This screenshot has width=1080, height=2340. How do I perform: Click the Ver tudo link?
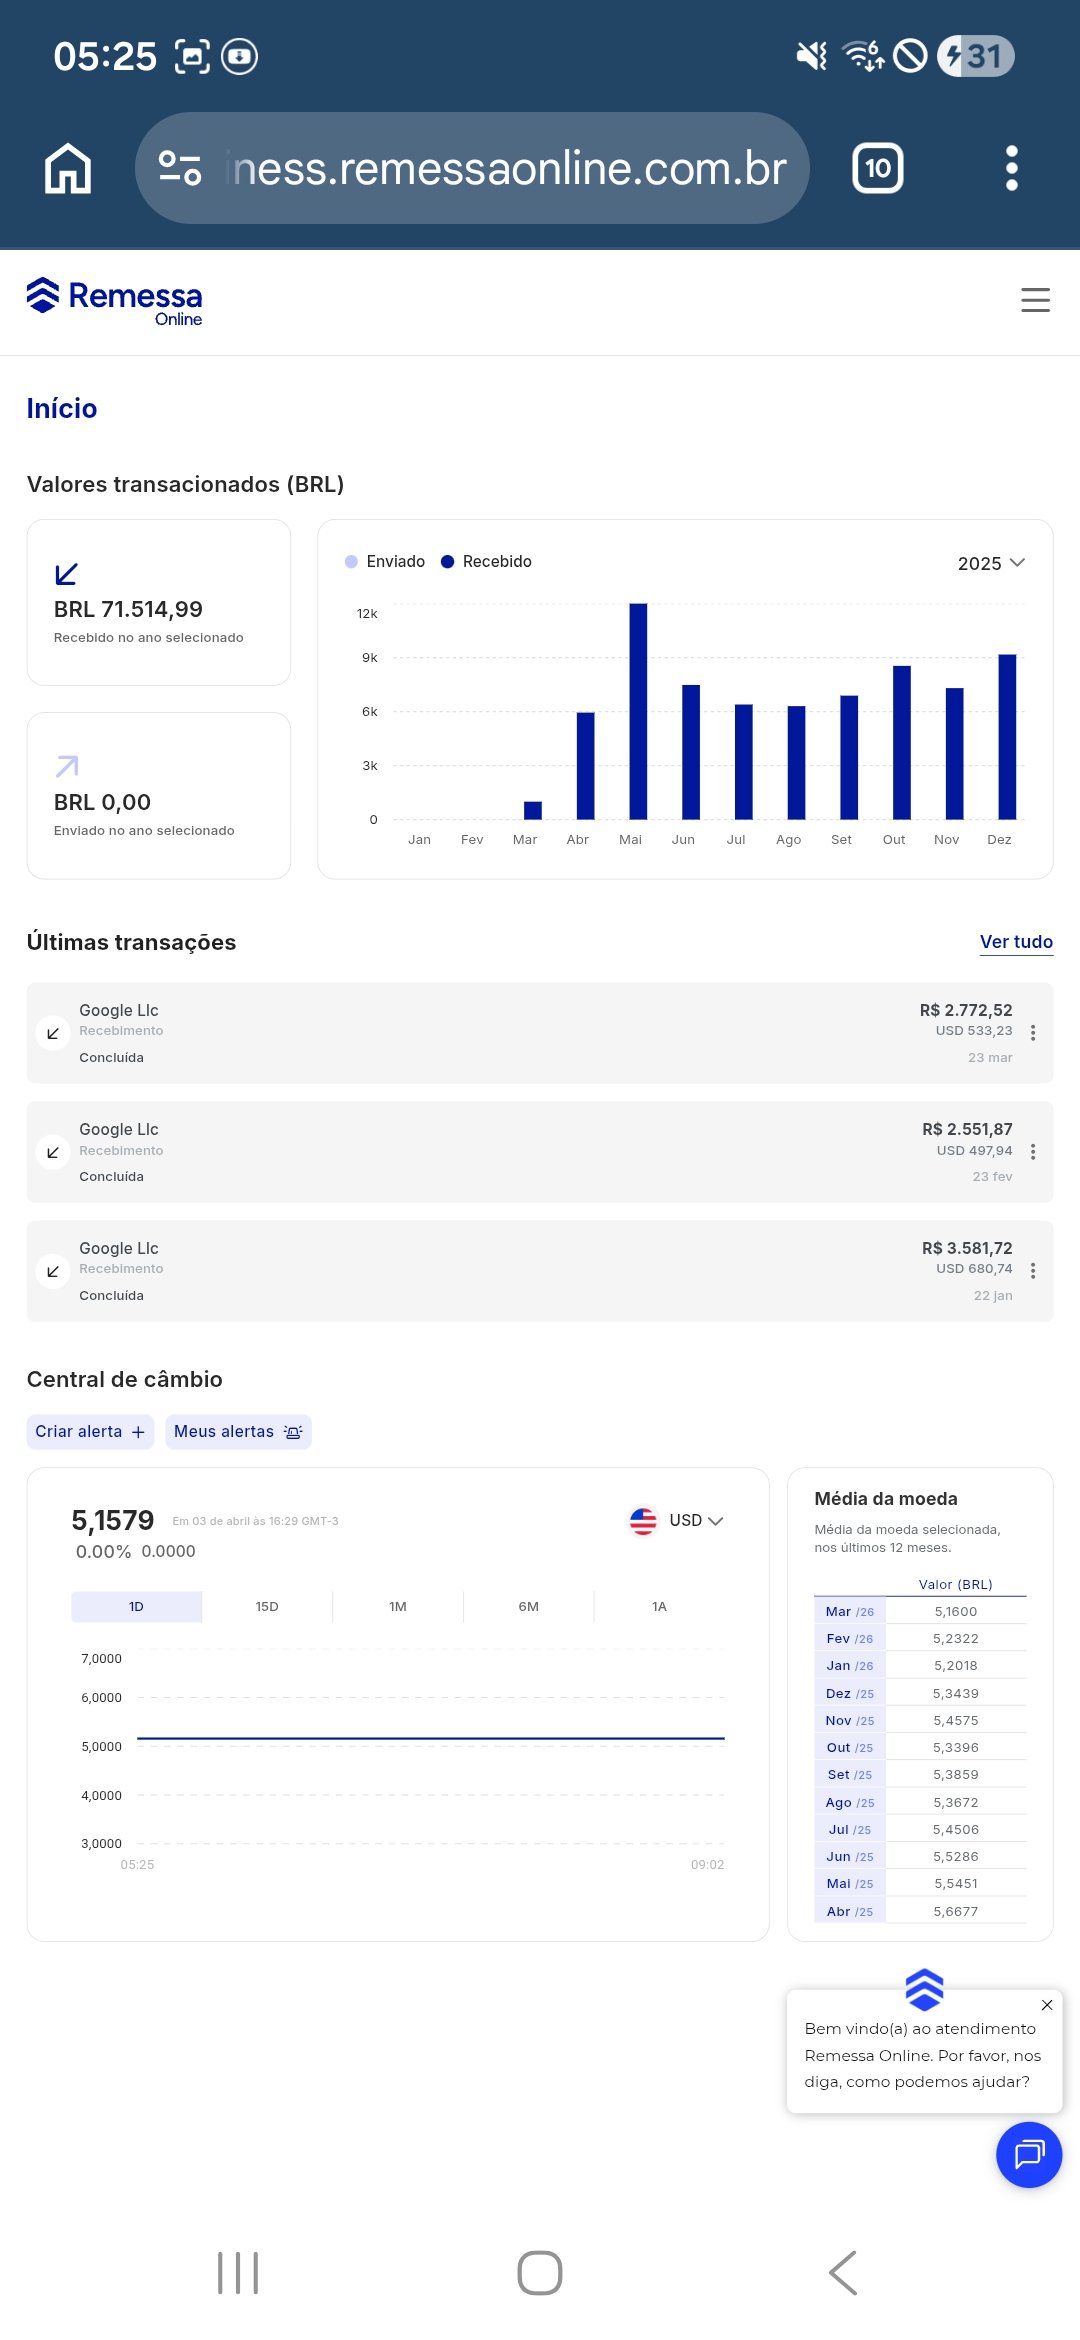pos(1016,942)
